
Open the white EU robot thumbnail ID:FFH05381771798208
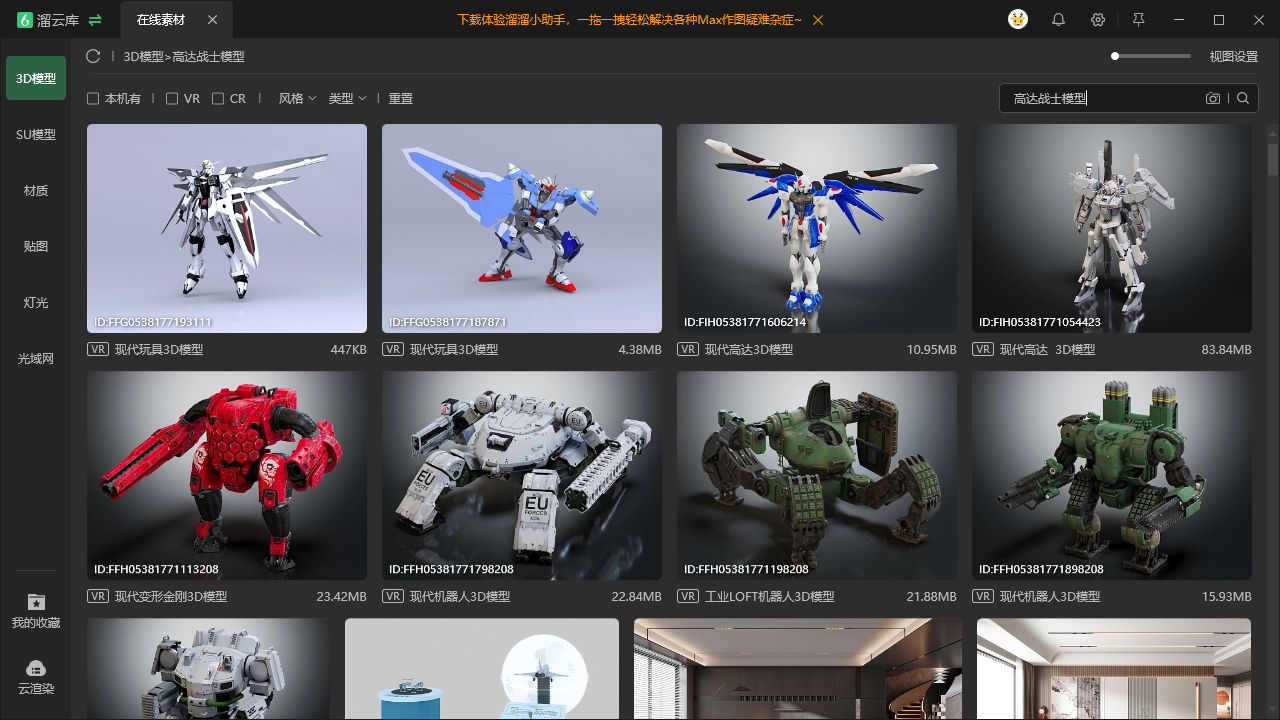click(522, 476)
